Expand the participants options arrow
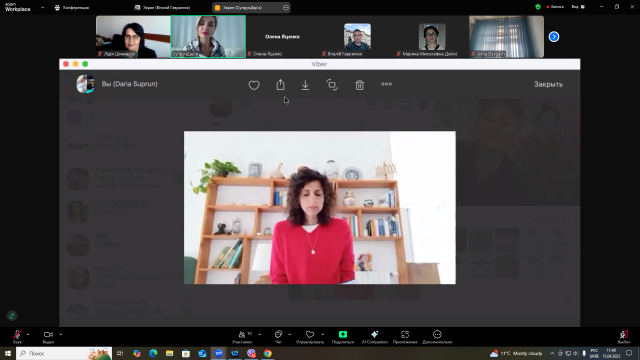 click(x=260, y=334)
